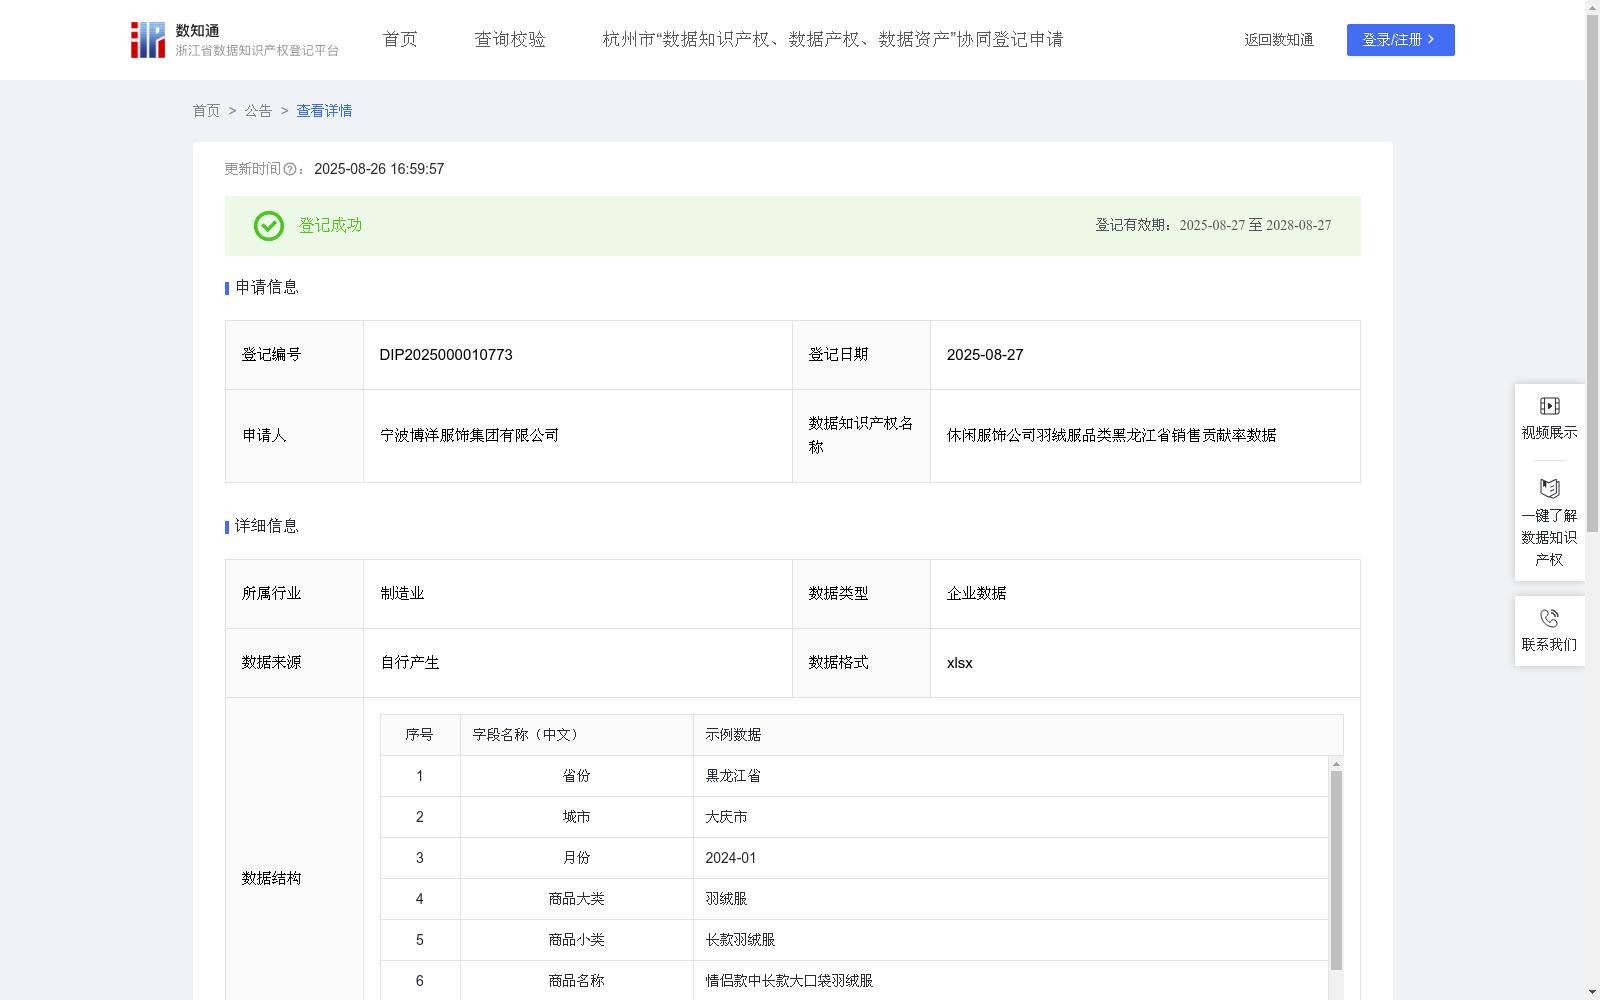1600x1000 pixels.
Task: Click the 登录/注册 button
Action: (1401, 40)
